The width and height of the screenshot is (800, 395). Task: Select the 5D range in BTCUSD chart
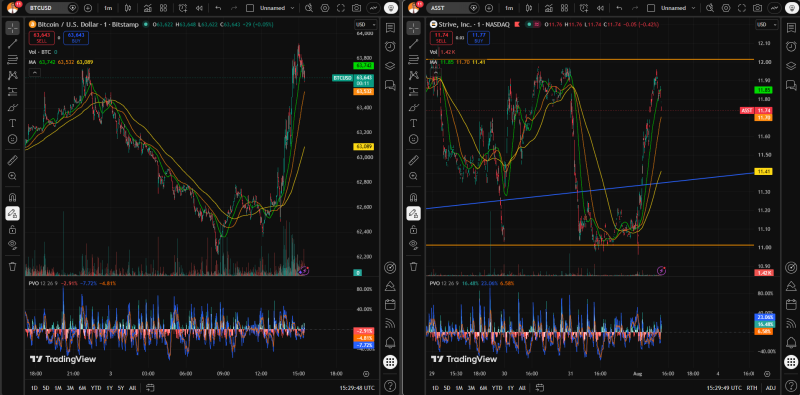[46, 388]
